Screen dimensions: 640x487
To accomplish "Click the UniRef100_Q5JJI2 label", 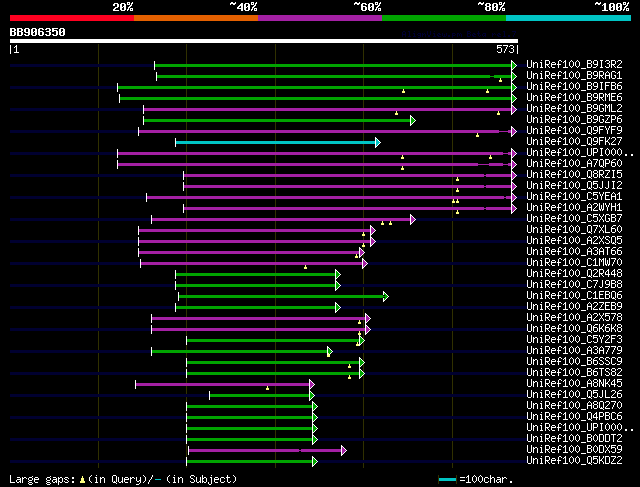I will [x=574, y=186].
